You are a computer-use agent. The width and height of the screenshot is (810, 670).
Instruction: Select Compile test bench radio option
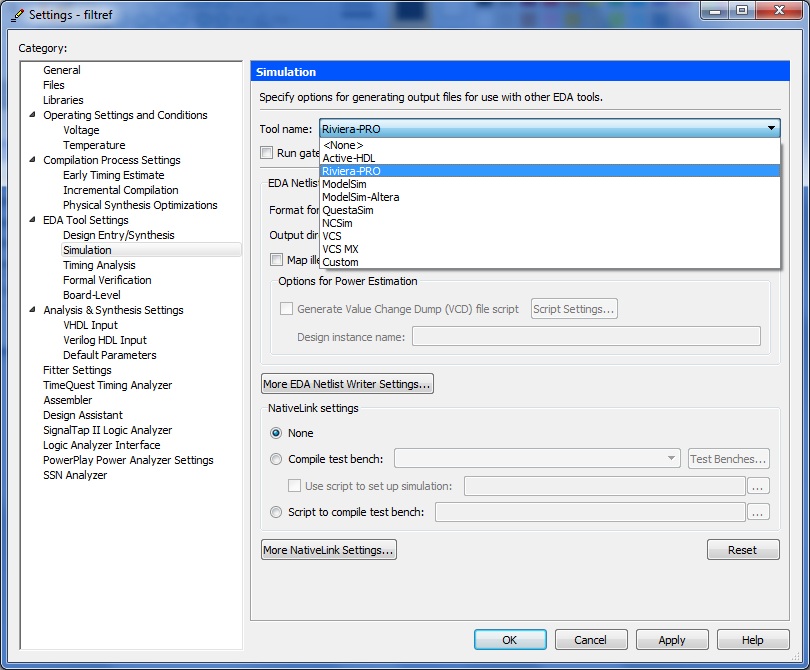click(276, 459)
